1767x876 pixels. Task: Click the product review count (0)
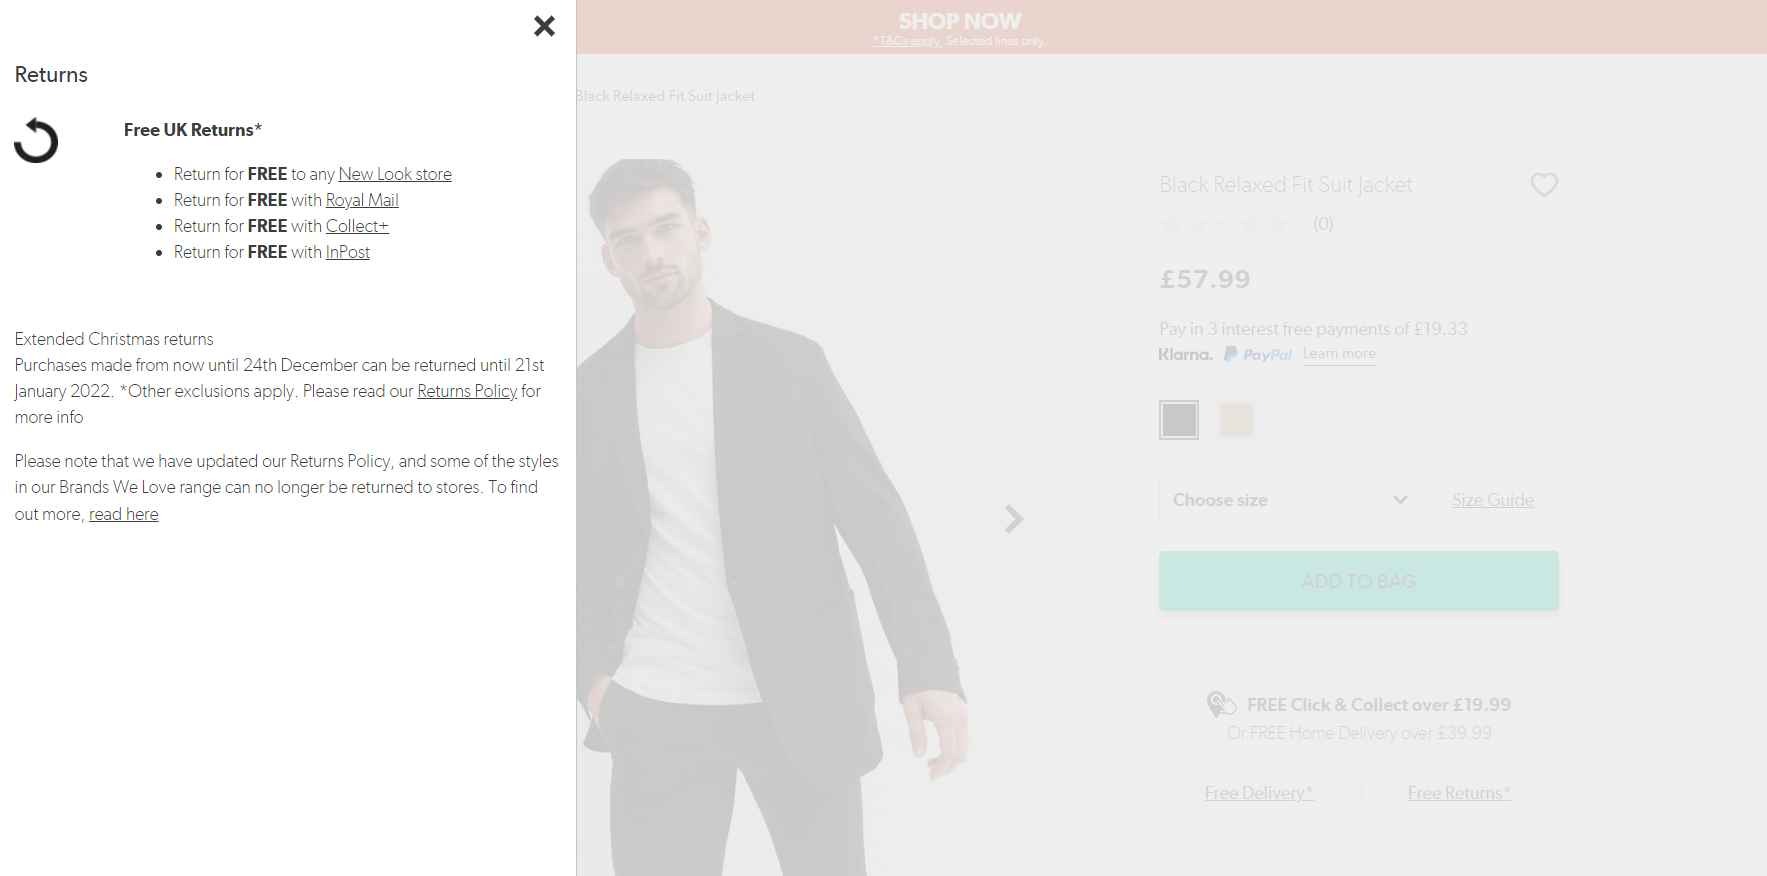(x=1322, y=224)
